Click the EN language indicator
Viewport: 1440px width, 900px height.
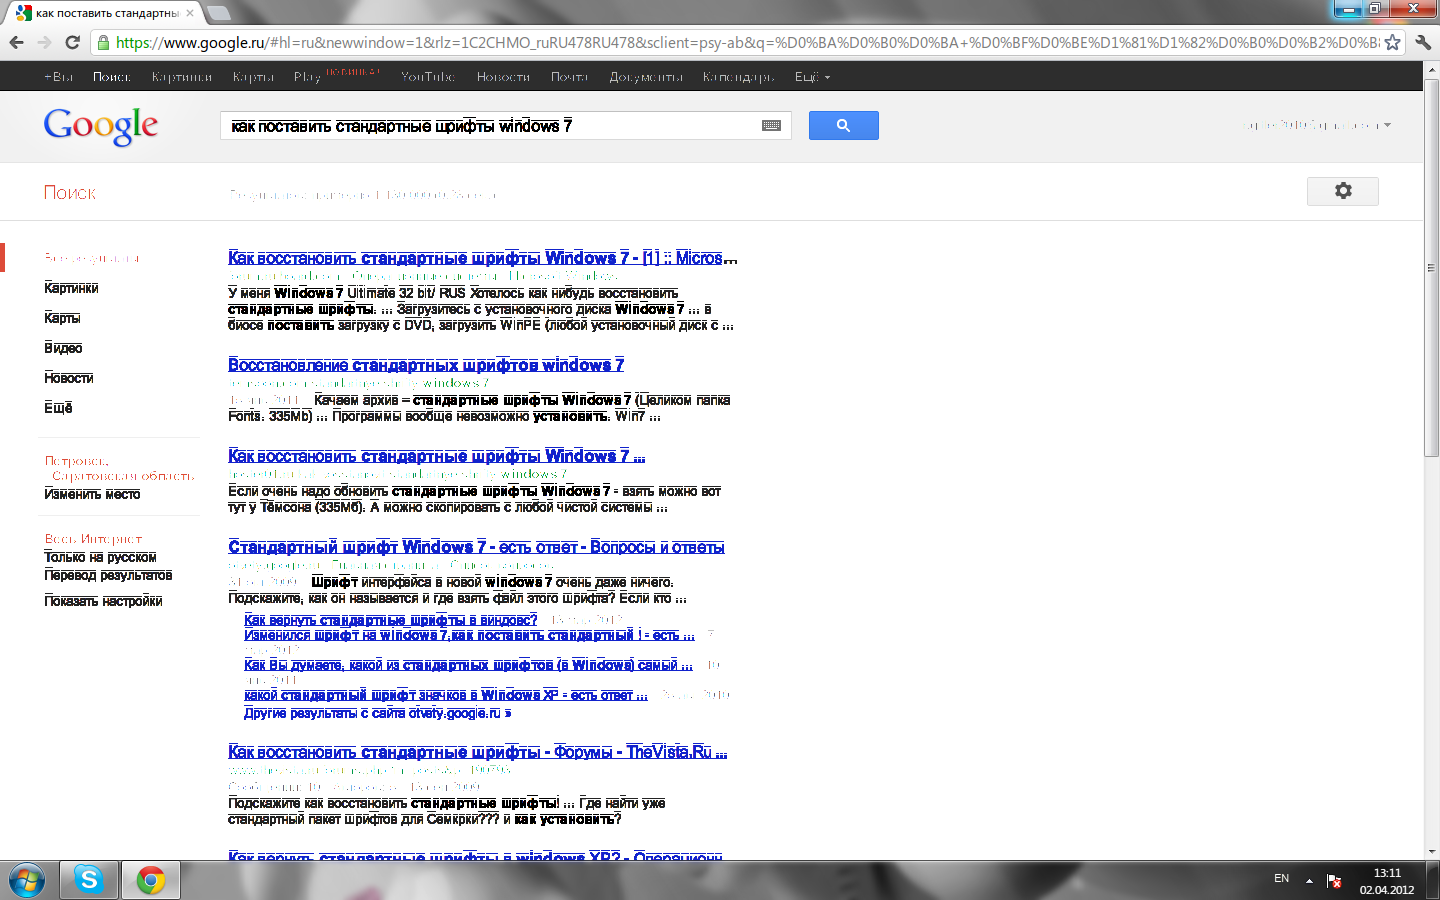tap(1281, 878)
